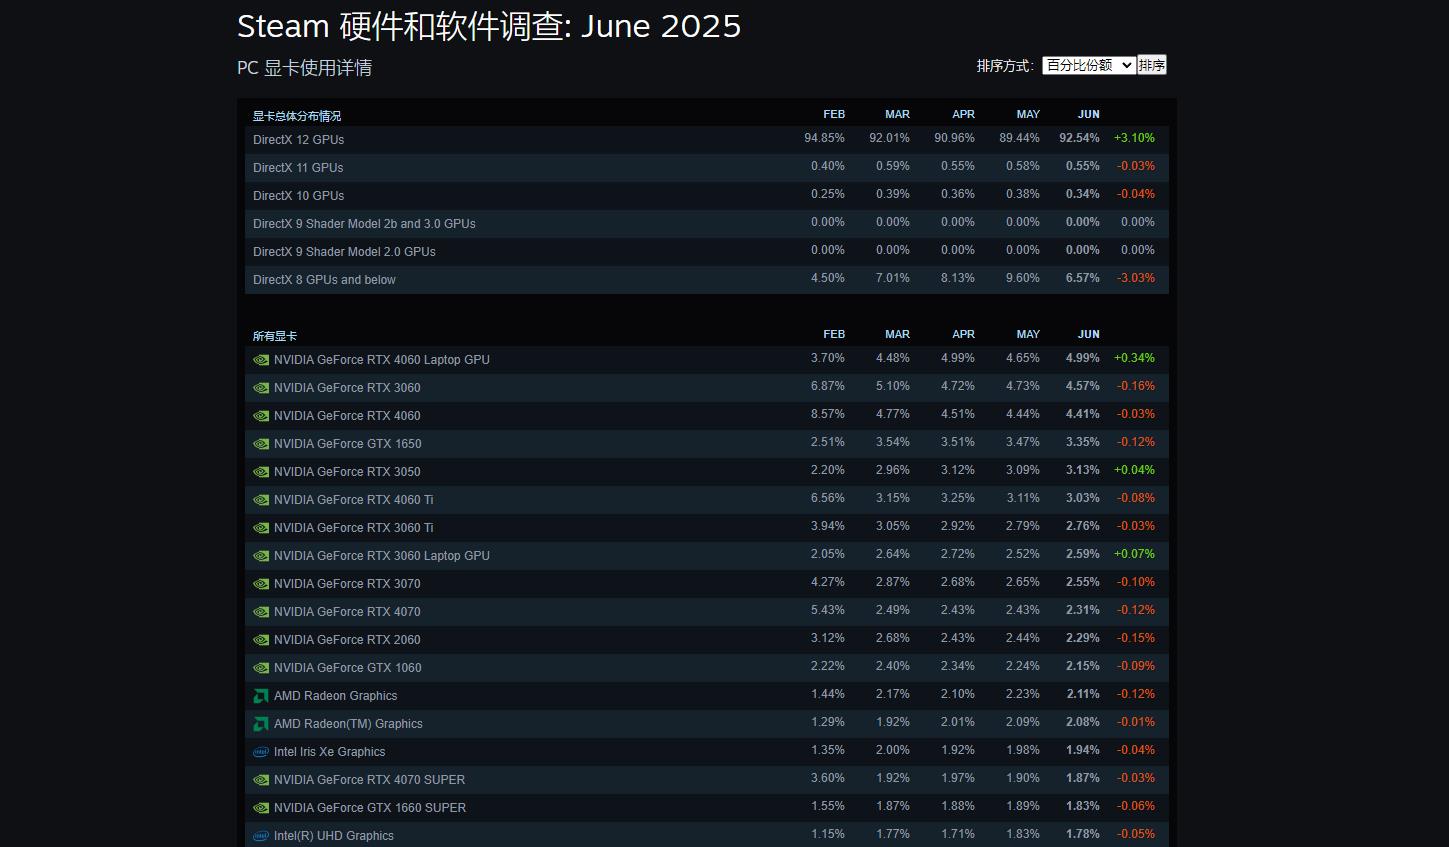
Task: Click NVIDIA logo next to RTX 4070 SUPER
Action: [x=261, y=780]
